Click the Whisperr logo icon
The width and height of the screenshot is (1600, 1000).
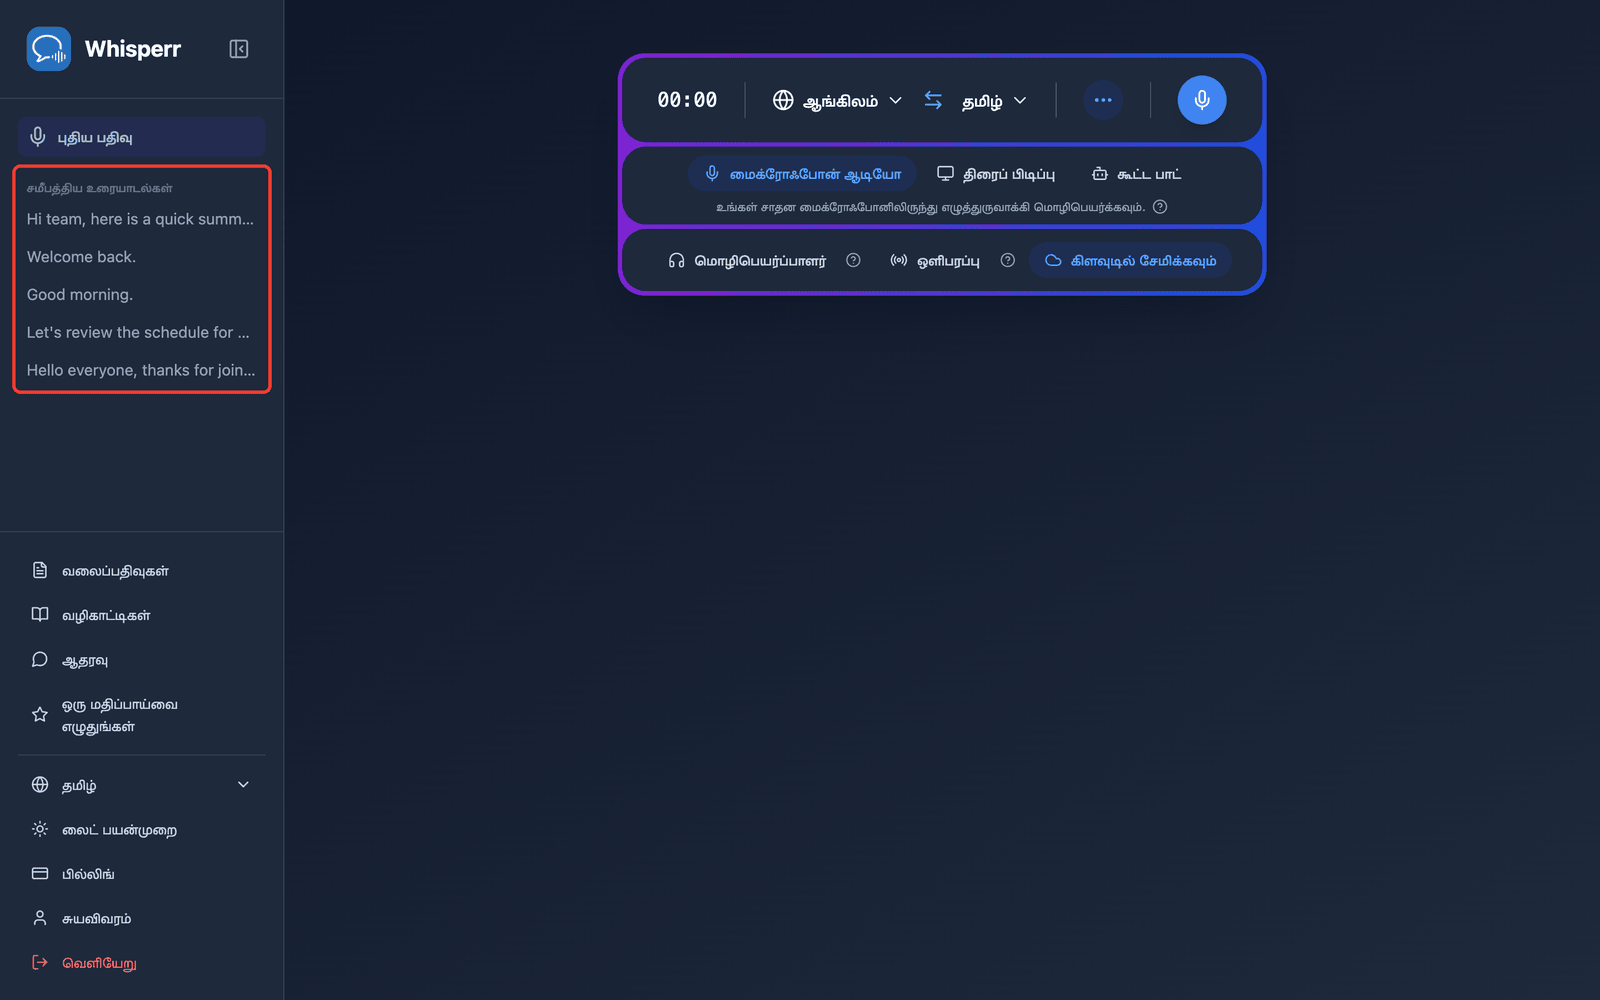point(49,49)
